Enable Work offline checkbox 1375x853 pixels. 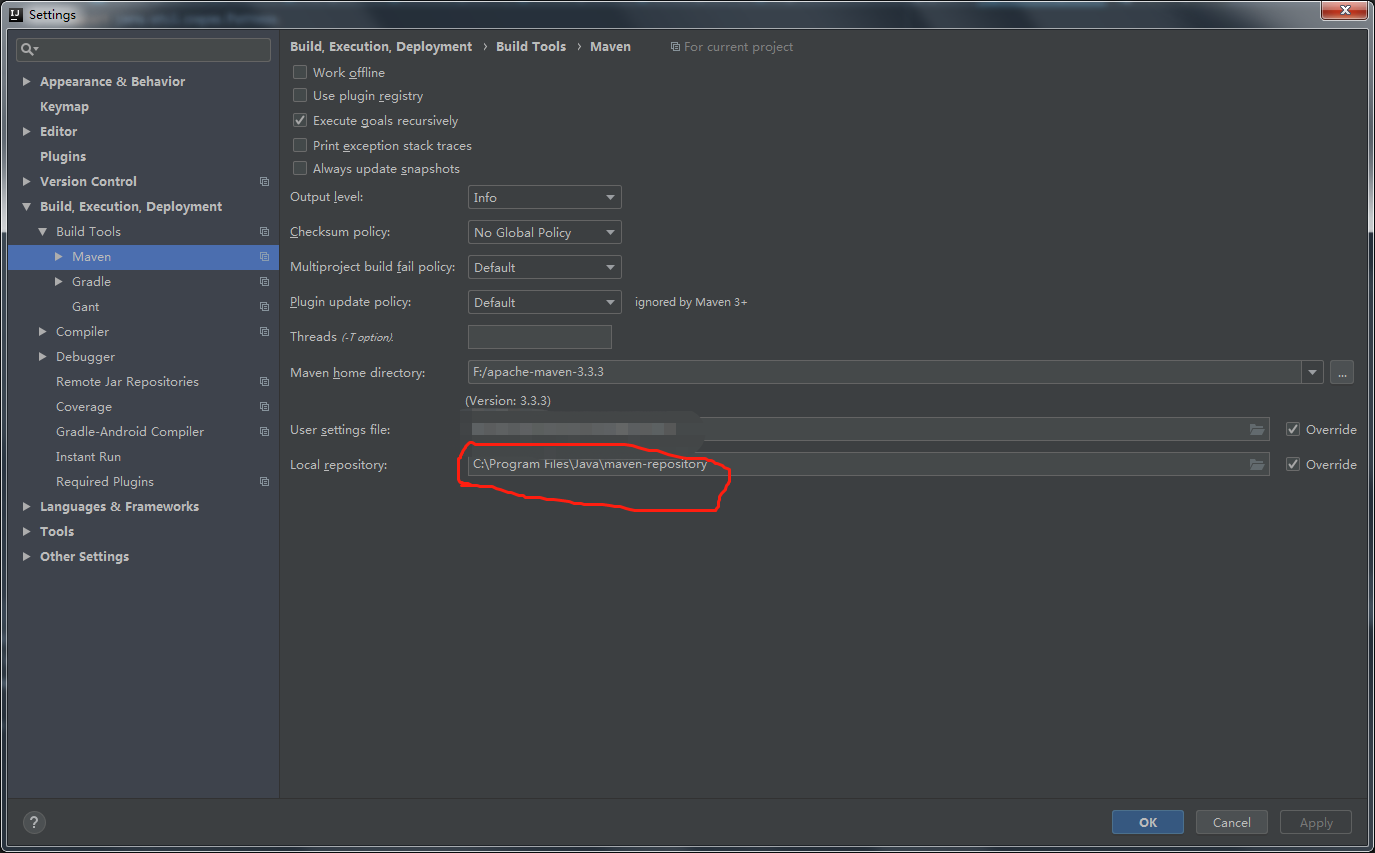tap(299, 72)
